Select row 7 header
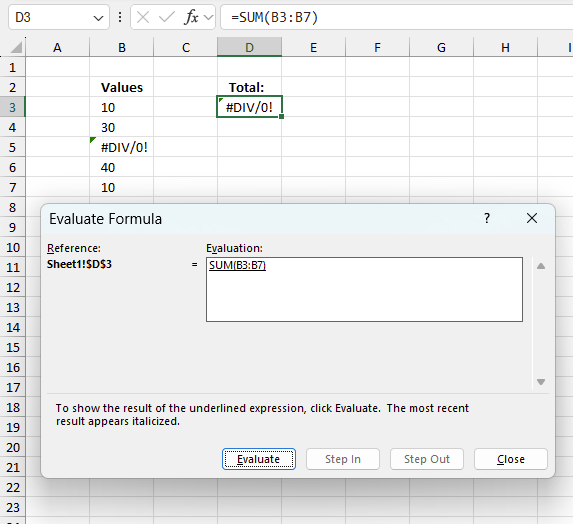Image resolution: width=573 pixels, height=524 pixels. pos(12,187)
